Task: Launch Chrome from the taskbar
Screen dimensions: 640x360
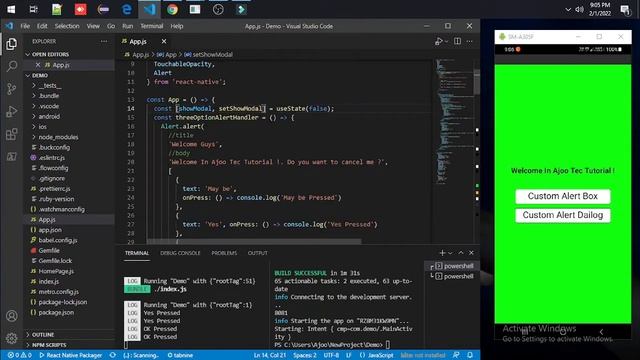Action: point(172,9)
